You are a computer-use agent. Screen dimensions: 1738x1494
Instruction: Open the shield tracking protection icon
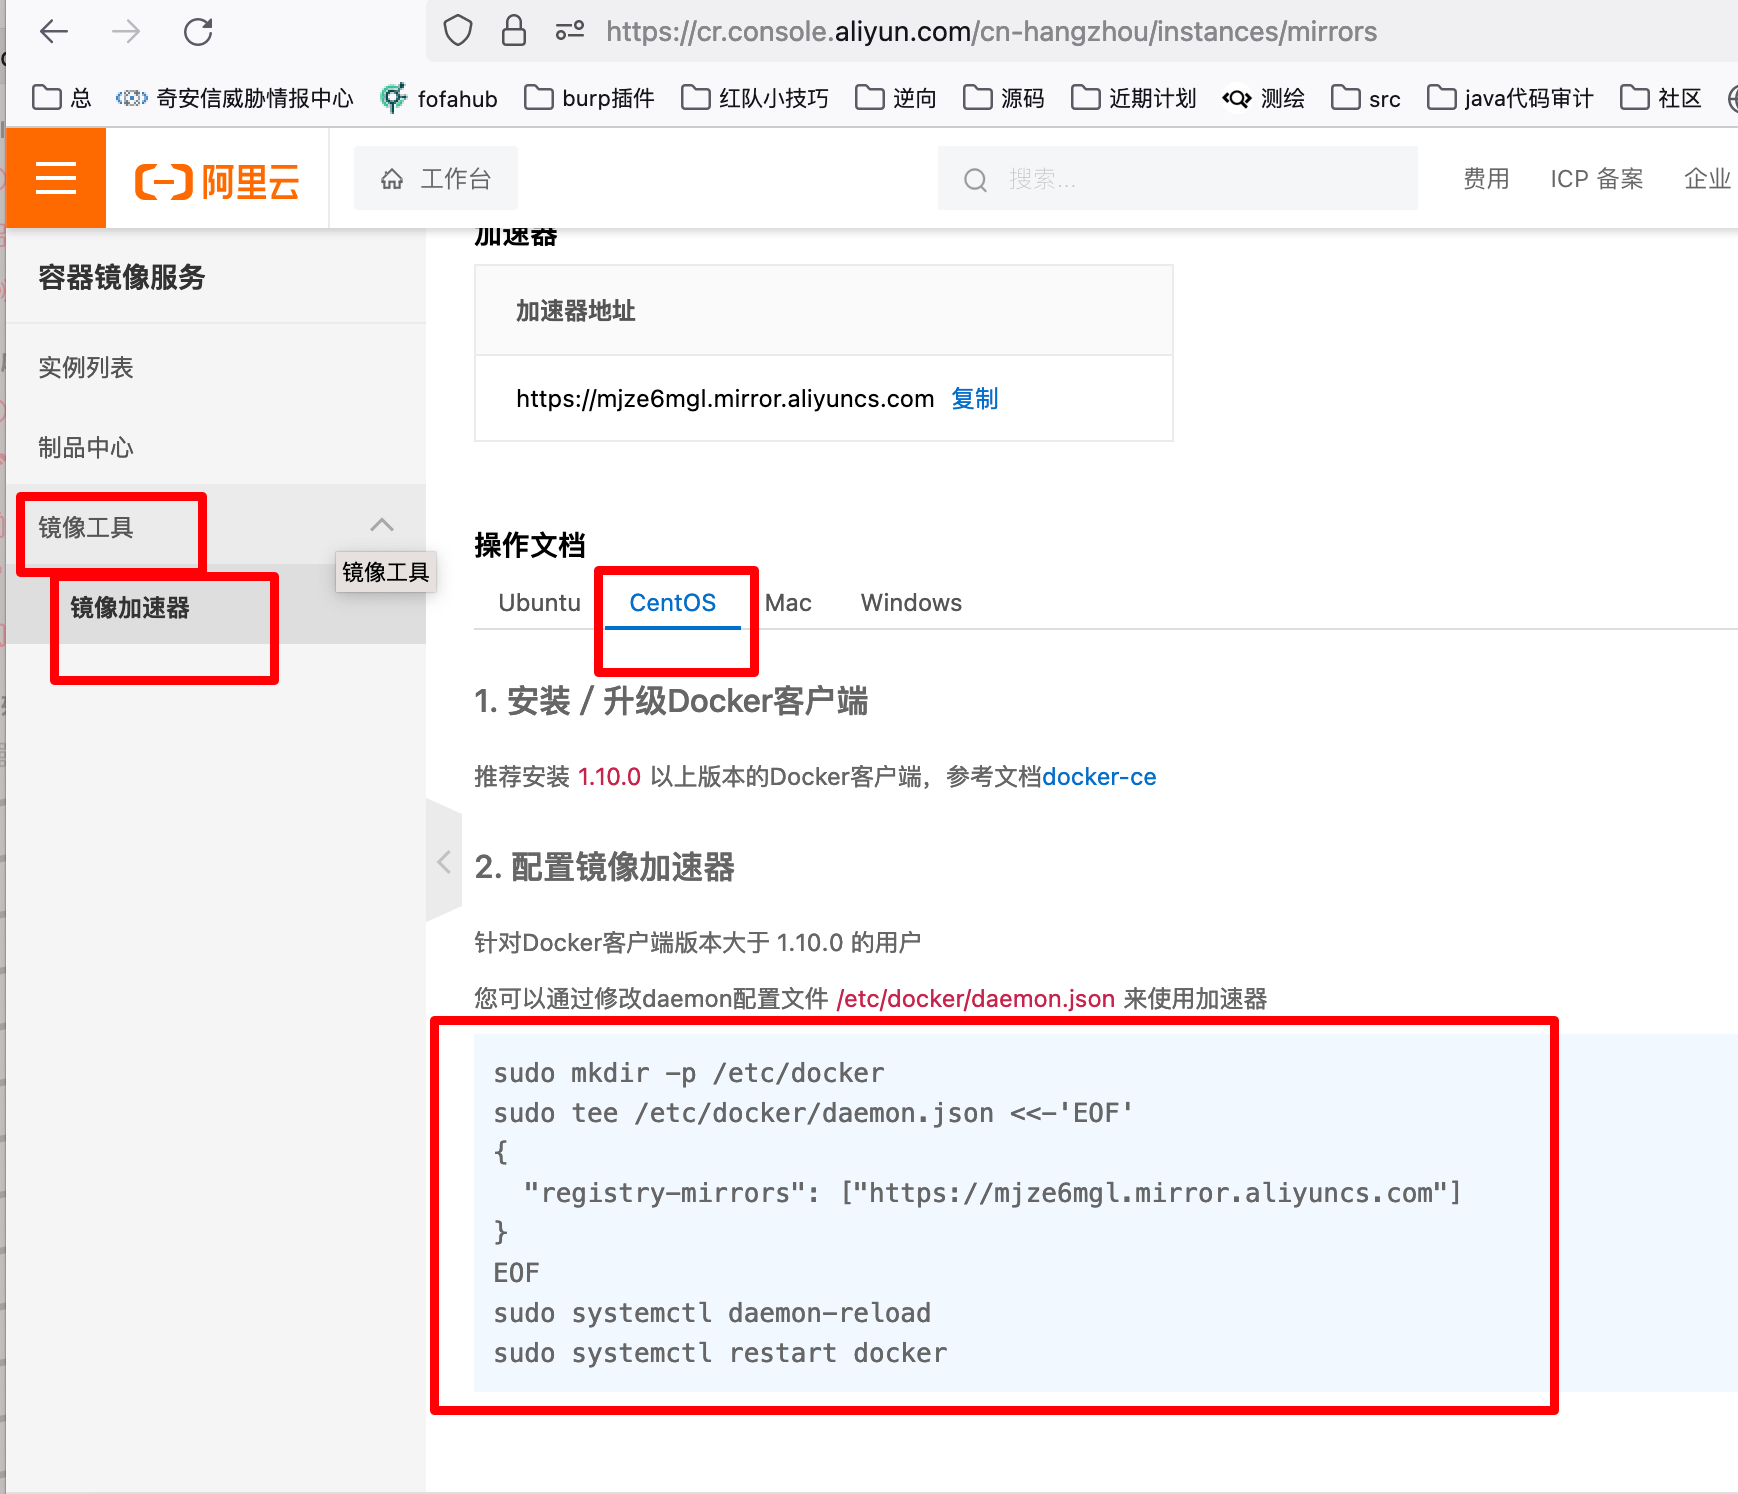(458, 31)
